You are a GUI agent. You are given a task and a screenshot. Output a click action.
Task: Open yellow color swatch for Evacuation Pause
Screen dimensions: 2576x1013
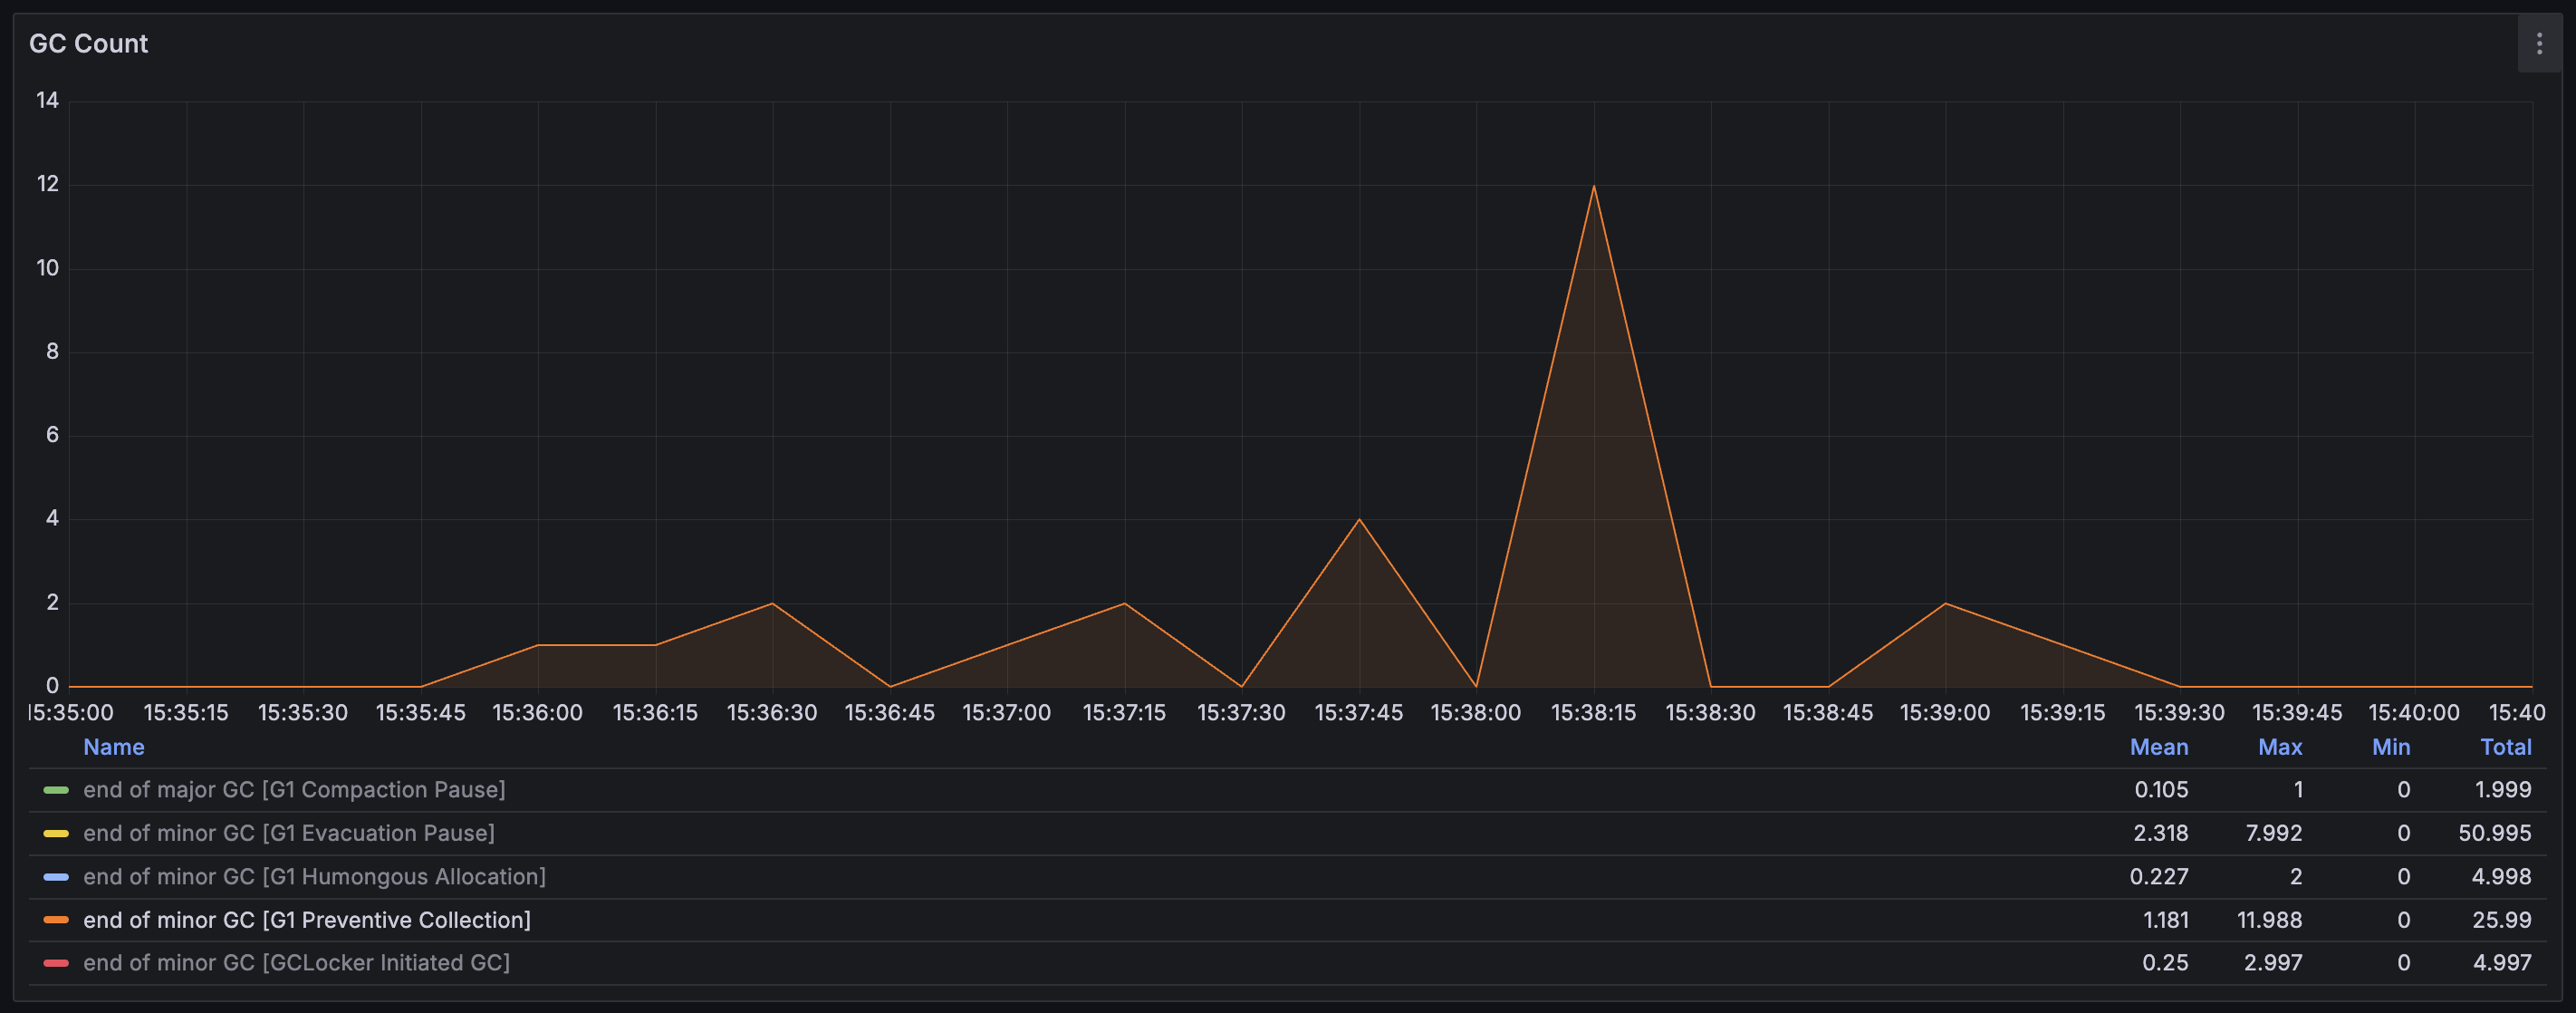click(x=56, y=833)
